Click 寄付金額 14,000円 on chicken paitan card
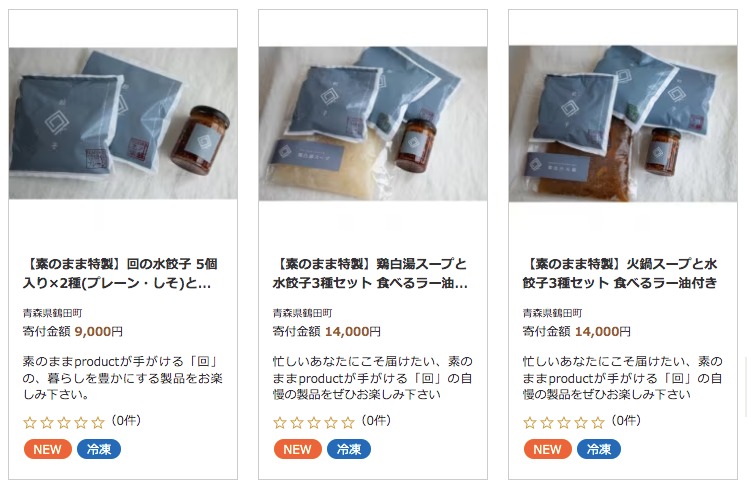Viewport: 747px width, 490px height. [326, 331]
